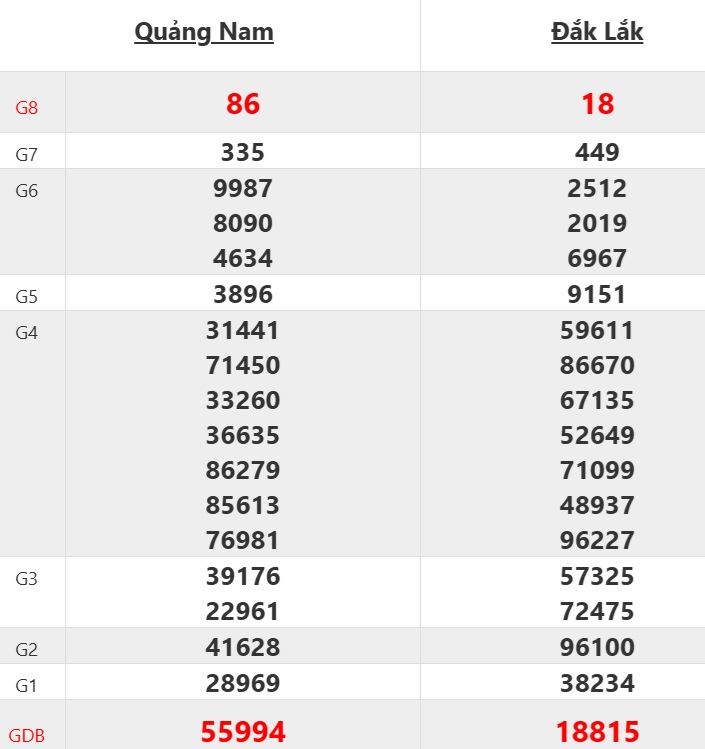Click the G6 prize row label

(27, 190)
